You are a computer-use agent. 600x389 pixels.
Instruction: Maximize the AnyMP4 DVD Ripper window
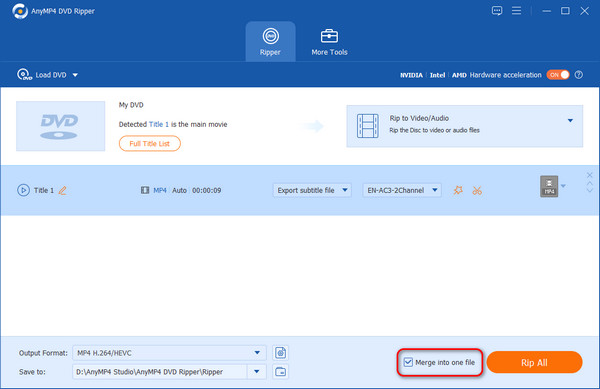[x=565, y=11]
